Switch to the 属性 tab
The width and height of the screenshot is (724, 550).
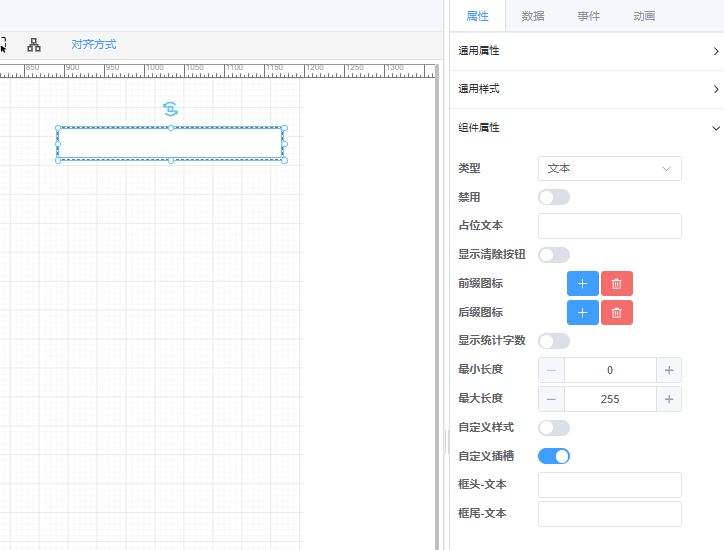tap(477, 16)
